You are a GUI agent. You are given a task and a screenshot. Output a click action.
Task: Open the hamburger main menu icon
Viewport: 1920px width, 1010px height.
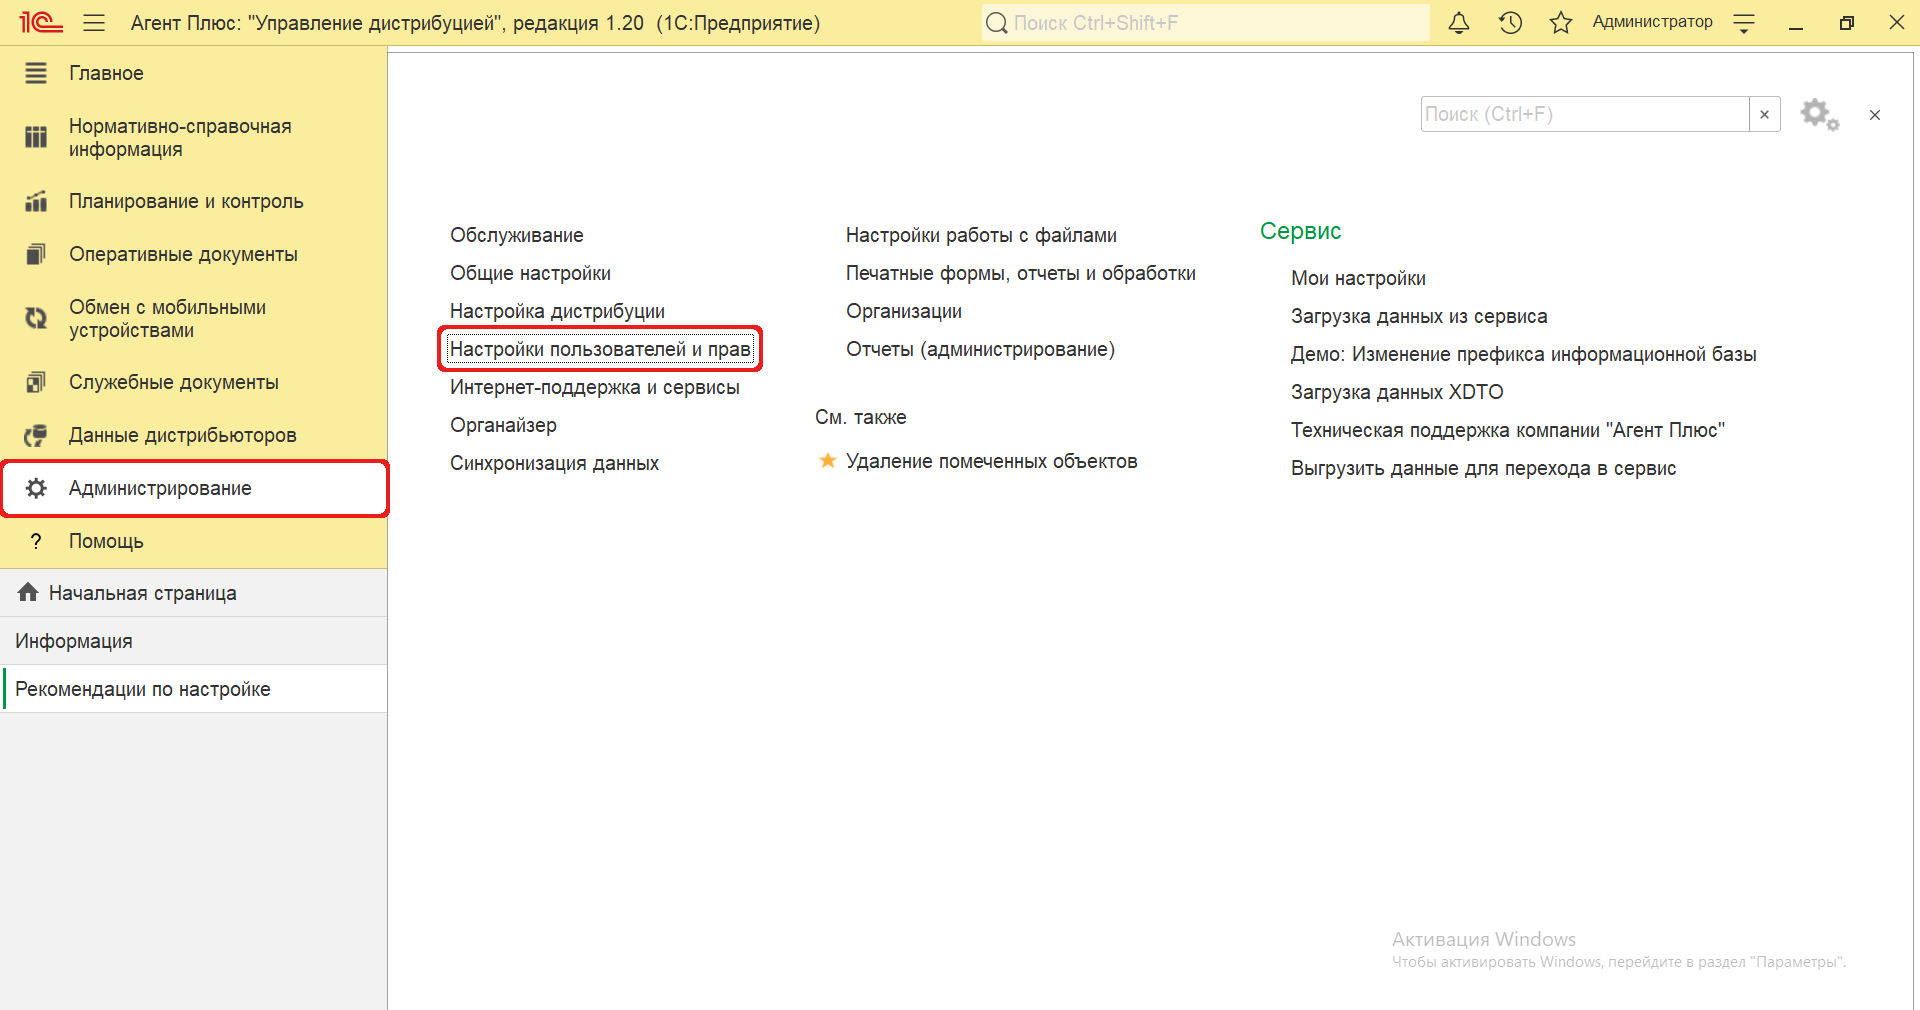pyautogui.click(x=94, y=23)
